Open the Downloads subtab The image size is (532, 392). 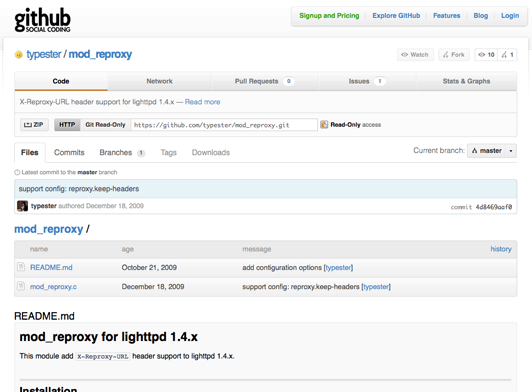point(211,152)
